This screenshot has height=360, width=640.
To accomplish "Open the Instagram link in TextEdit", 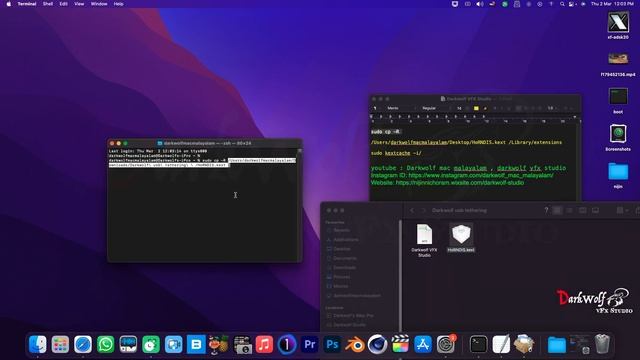I will click(x=481, y=175).
